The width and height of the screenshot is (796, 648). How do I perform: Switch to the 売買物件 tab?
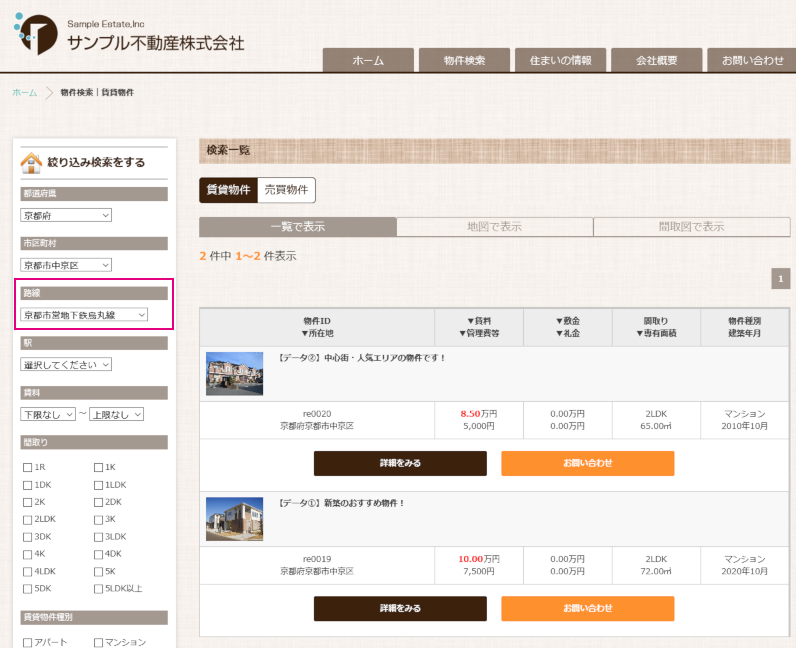pyautogui.click(x=286, y=190)
